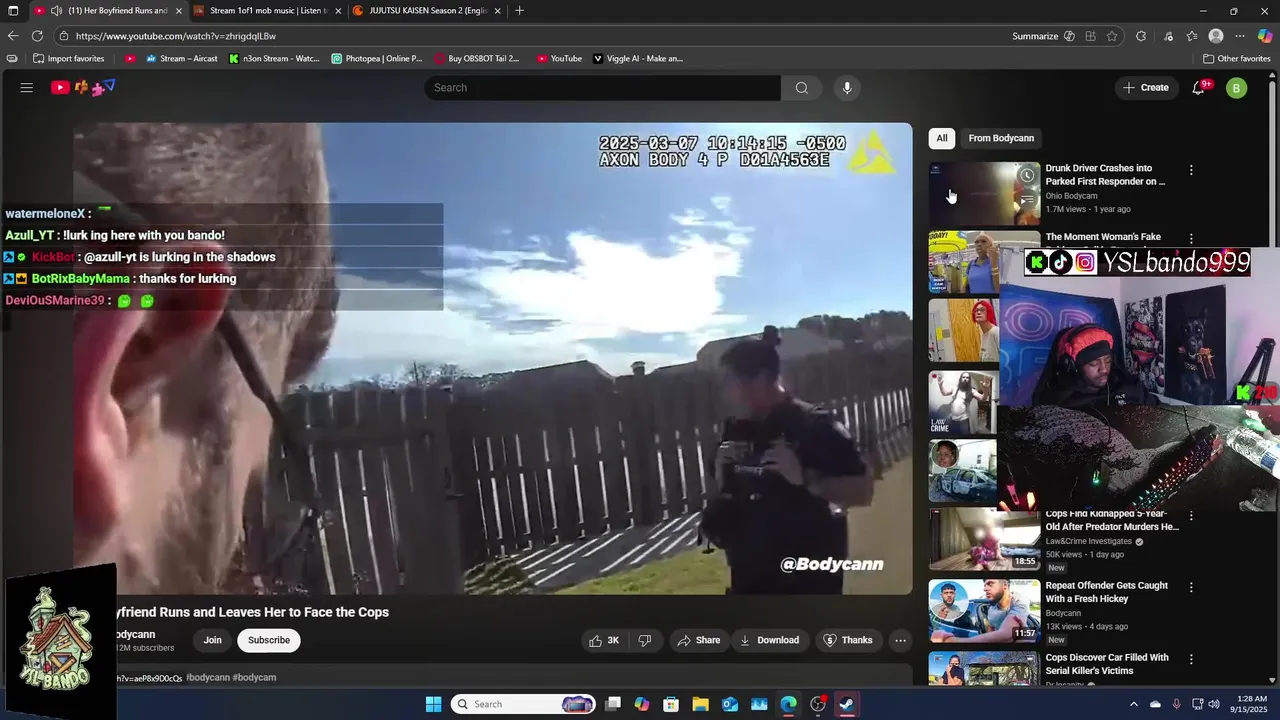Show hidden system tray icons
Viewport: 1280px width, 720px height.
pos(1133,704)
